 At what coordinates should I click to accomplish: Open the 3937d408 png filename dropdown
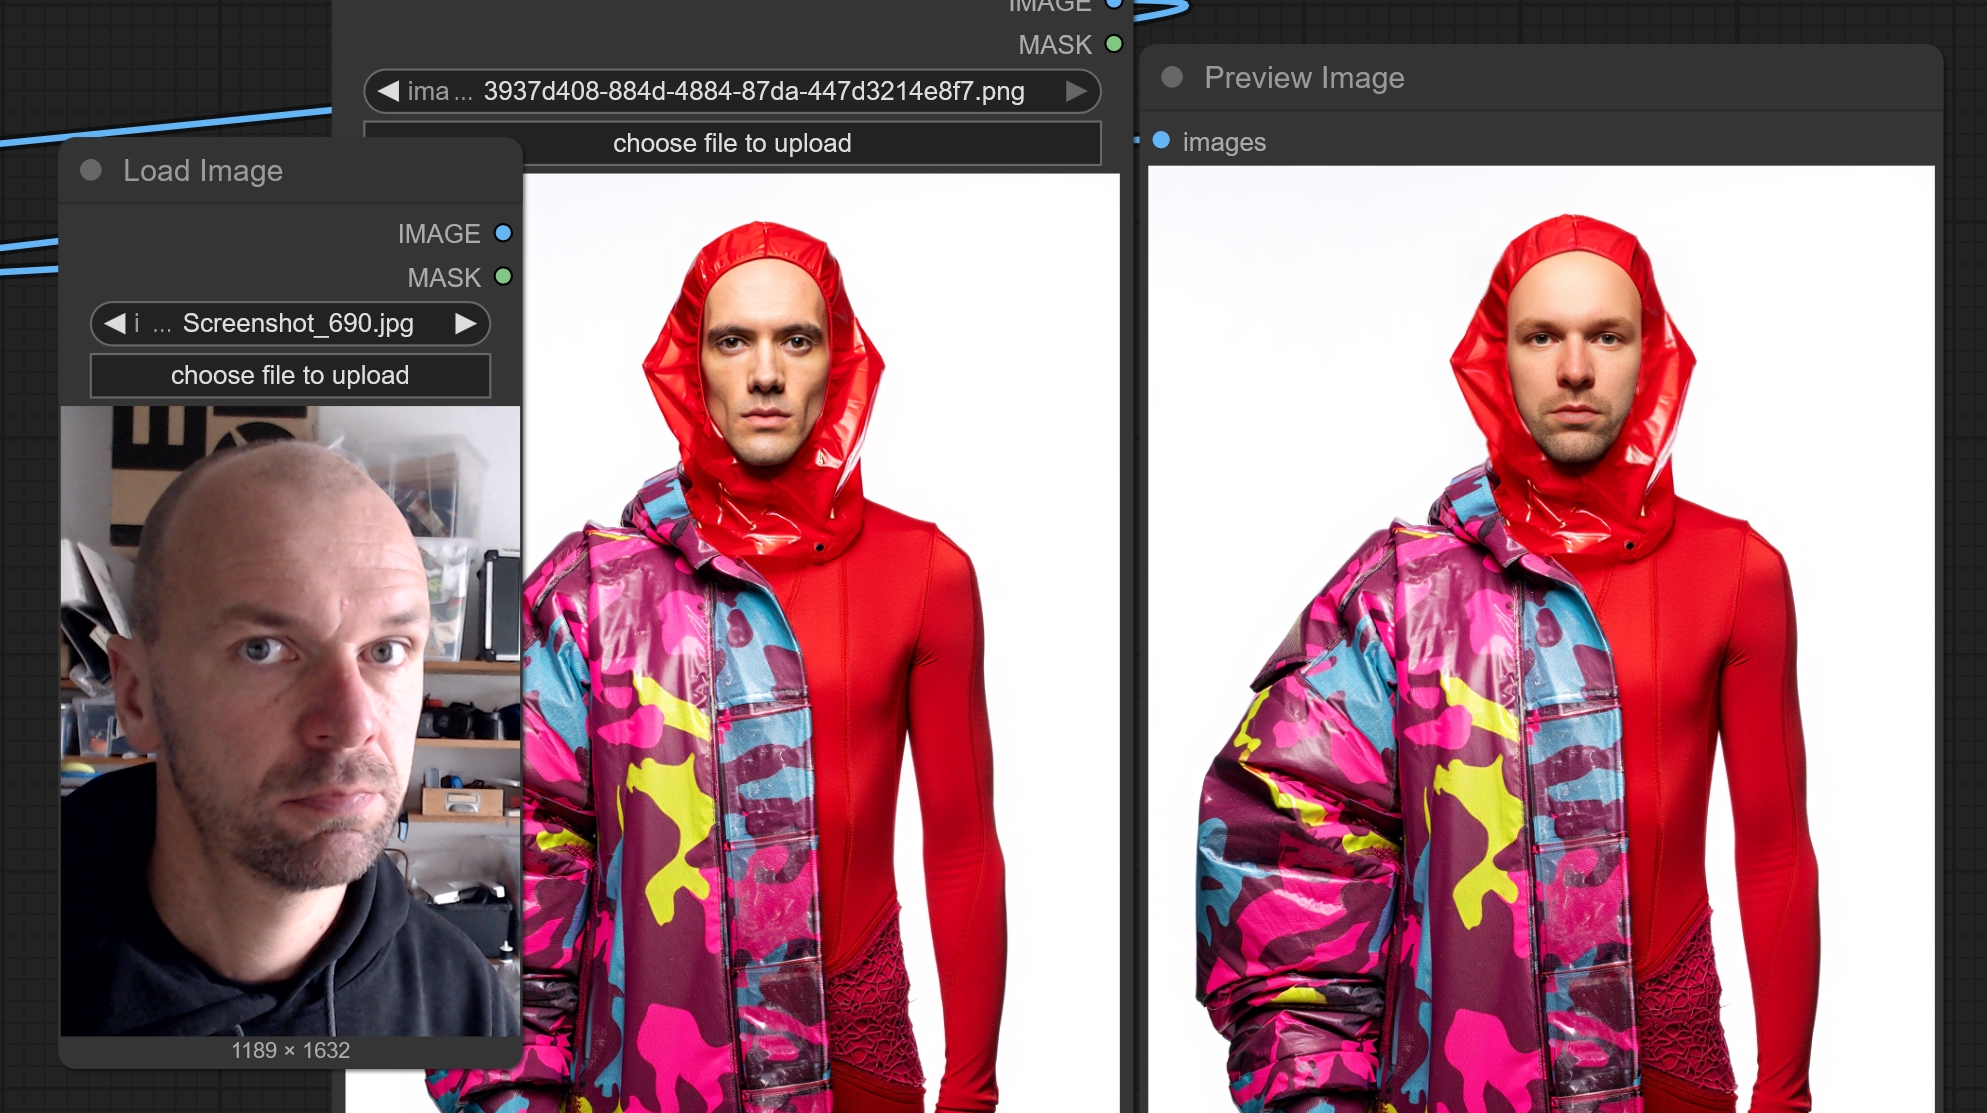tap(752, 91)
